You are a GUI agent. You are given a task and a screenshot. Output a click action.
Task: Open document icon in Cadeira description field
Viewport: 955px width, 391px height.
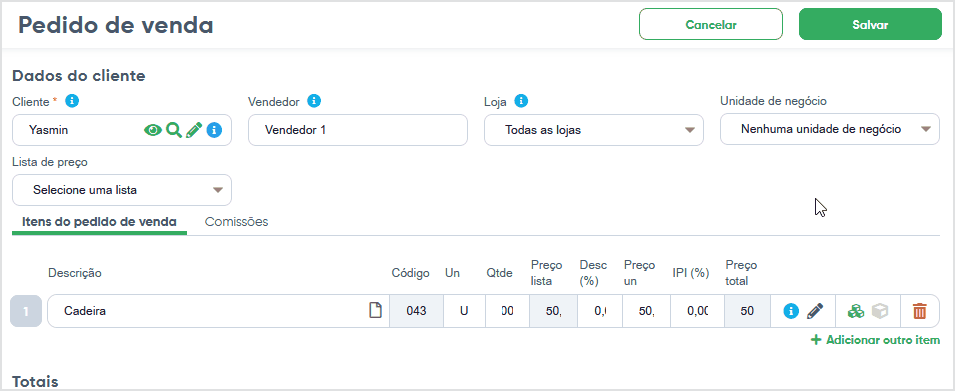[x=376, y=311]
